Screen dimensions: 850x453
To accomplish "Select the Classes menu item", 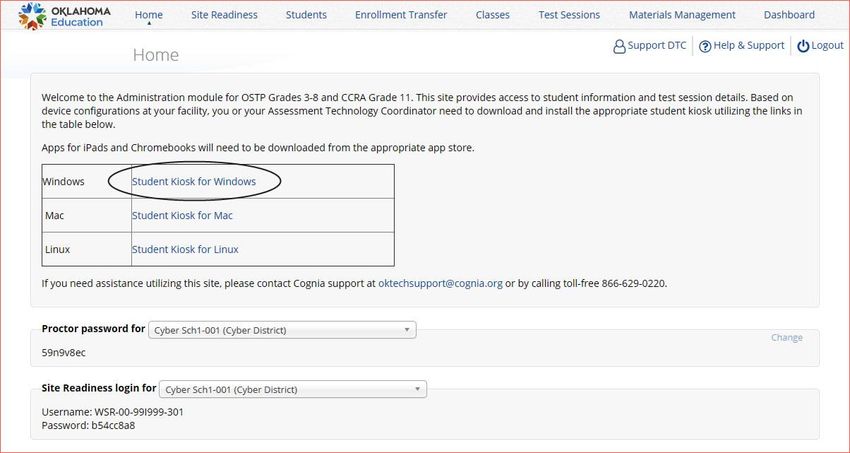I will pos(493,15).
